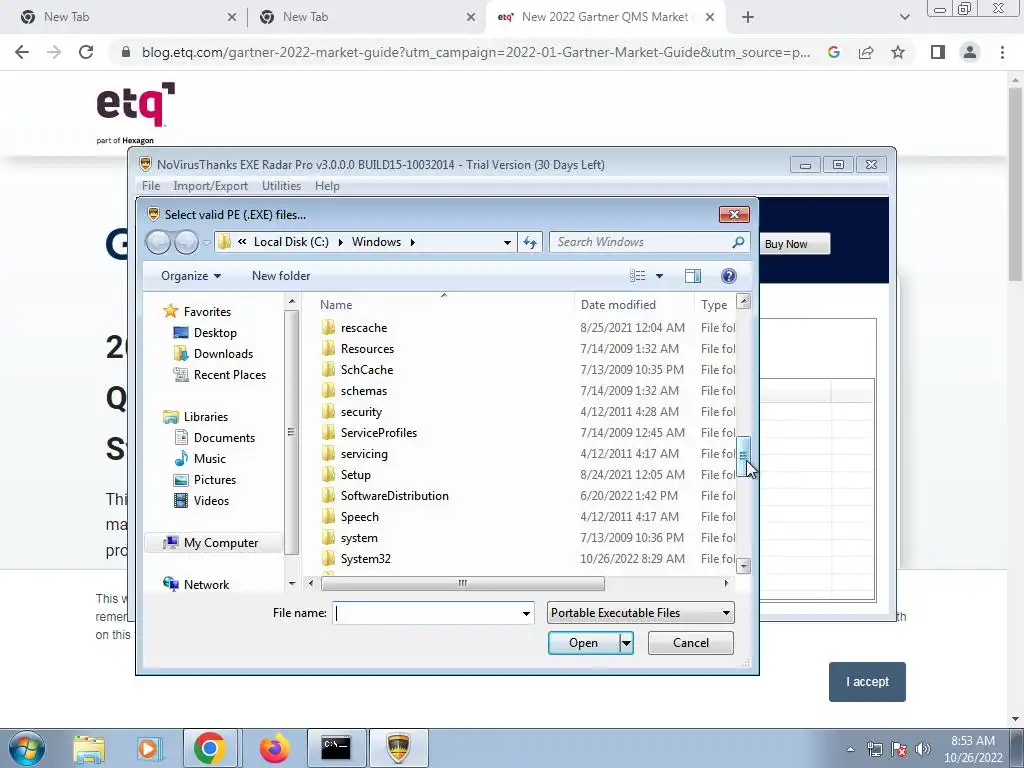Click the refresh button beside the address path
The height and width of the screenshot is (768, 1024).
[x=530, y=242]
